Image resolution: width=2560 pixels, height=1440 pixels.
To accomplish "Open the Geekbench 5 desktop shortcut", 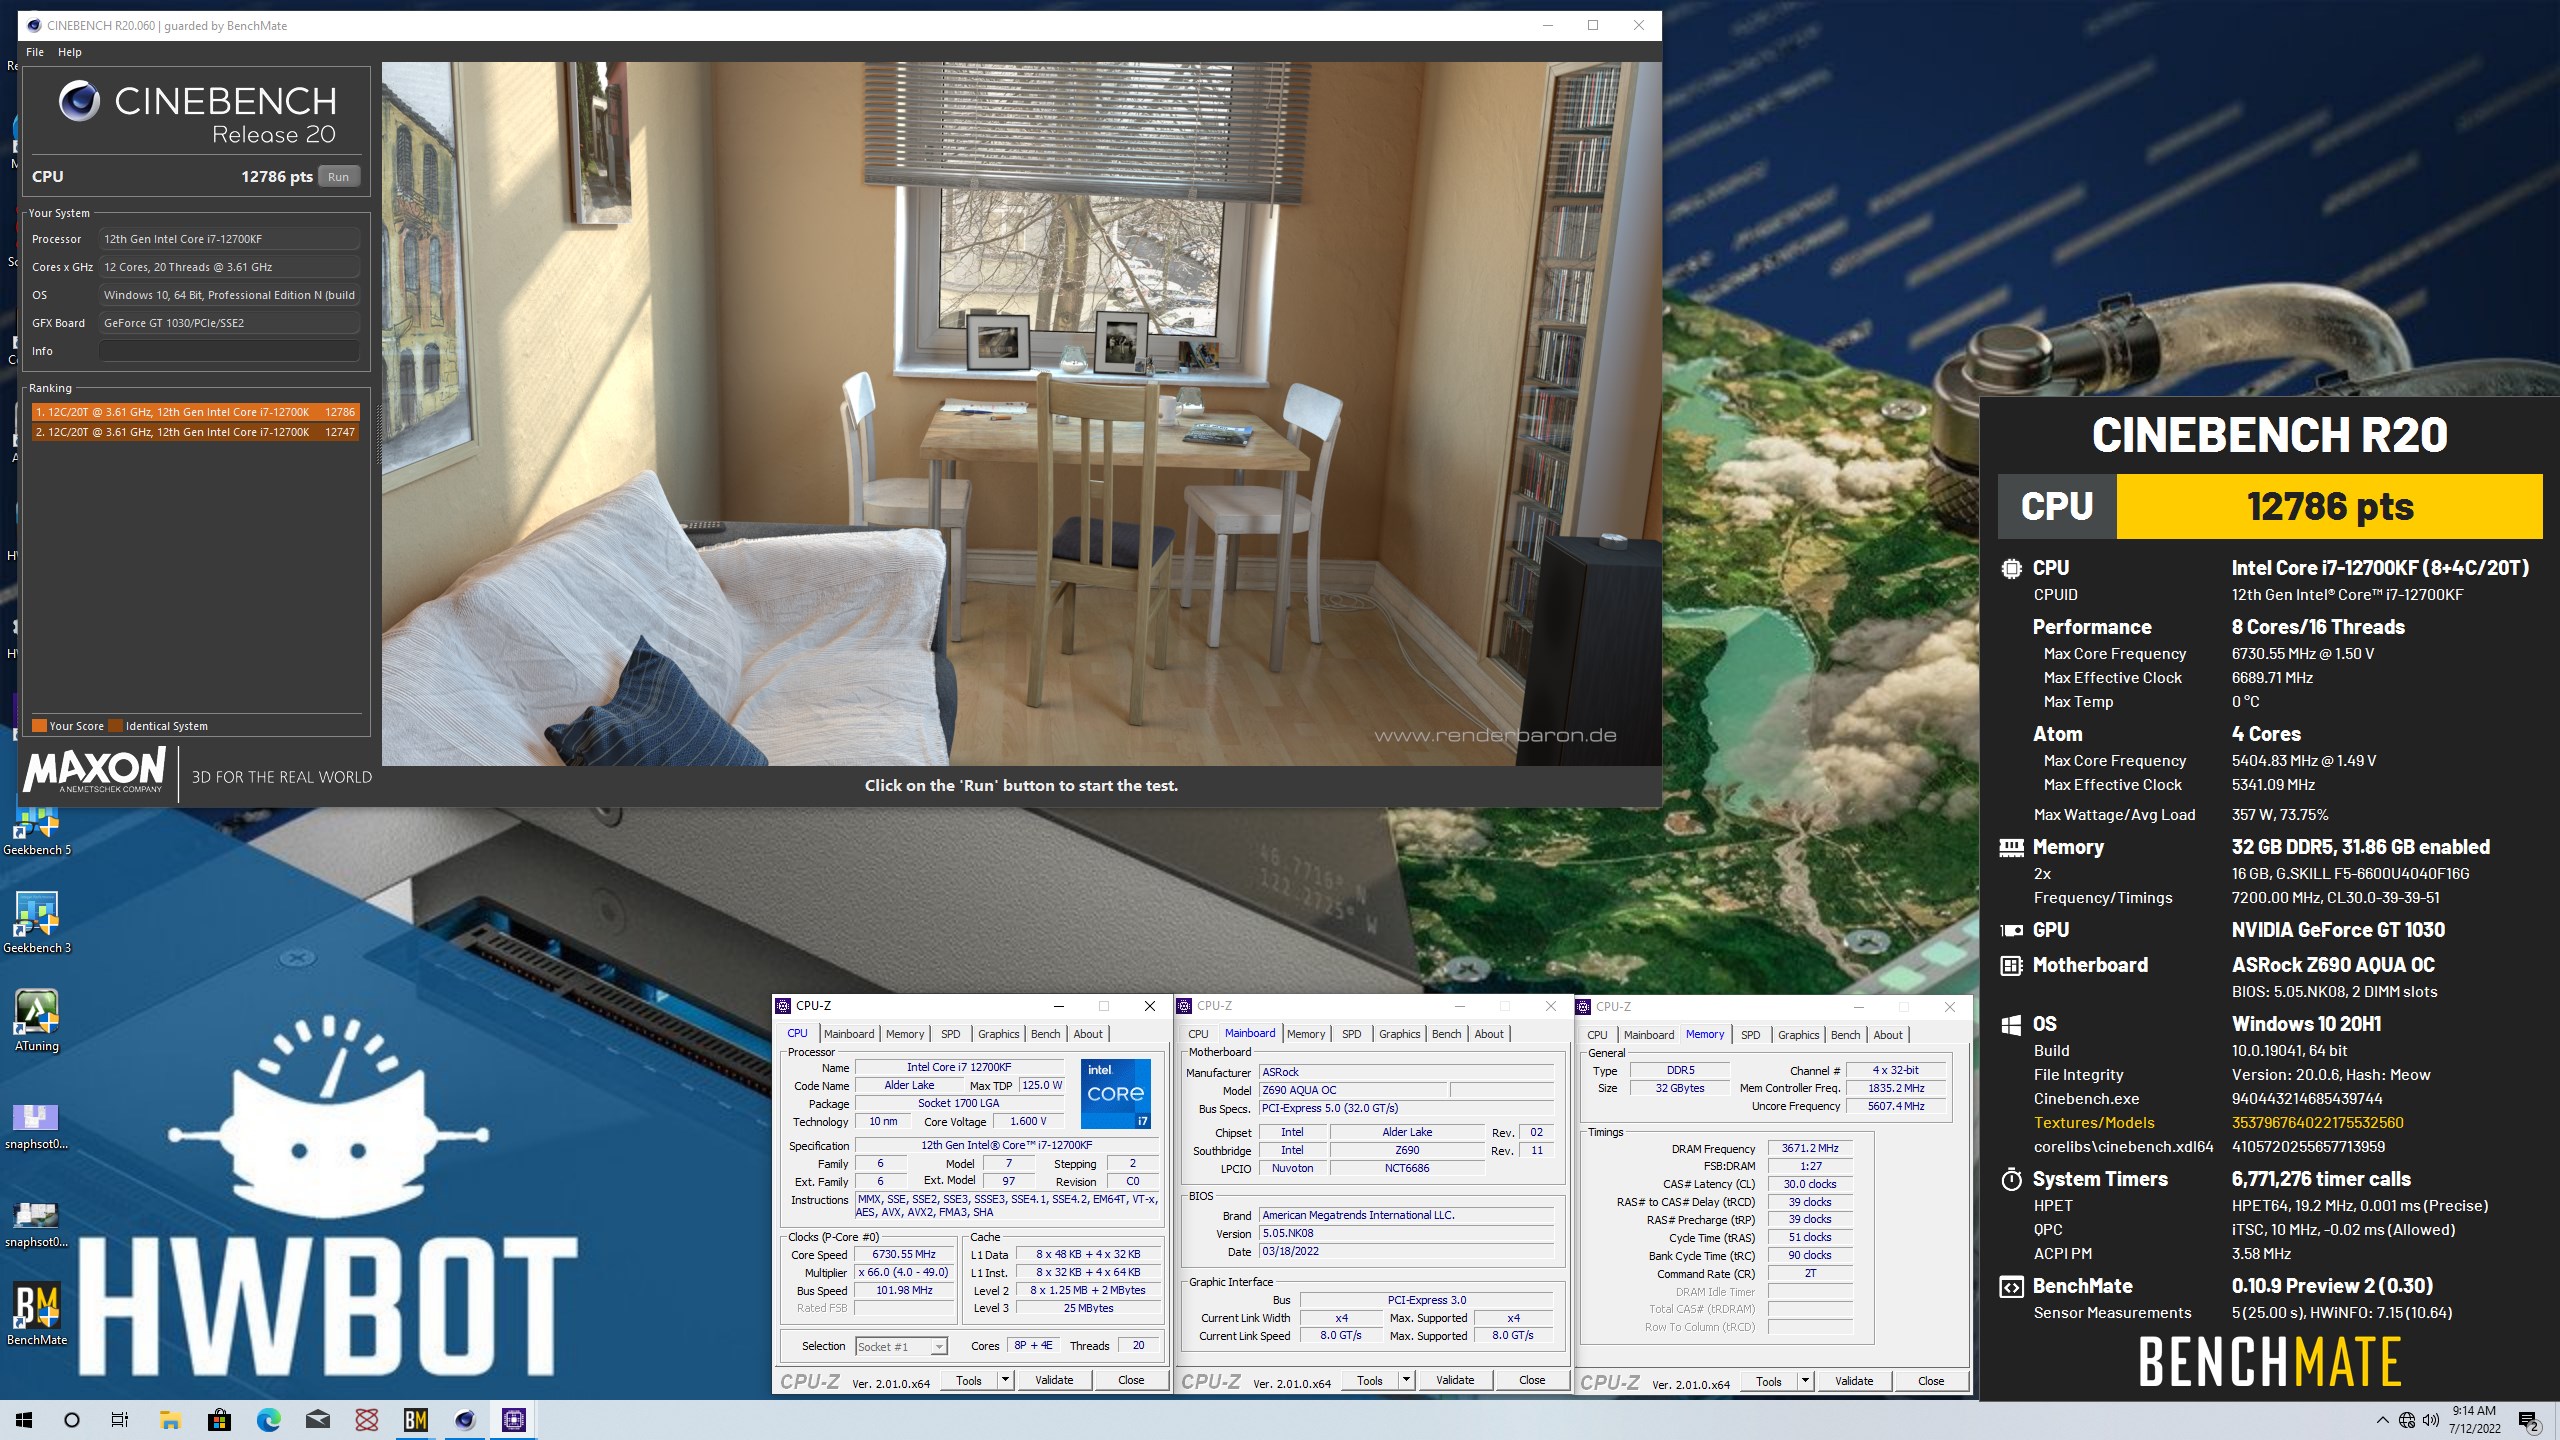I will tap(37, 830).
